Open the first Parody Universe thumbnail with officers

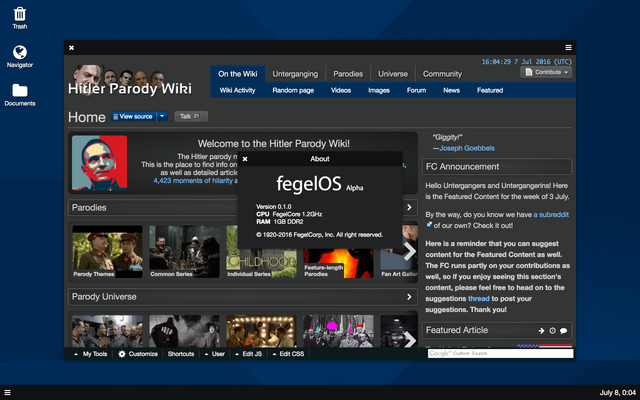[x=107, y=331]
